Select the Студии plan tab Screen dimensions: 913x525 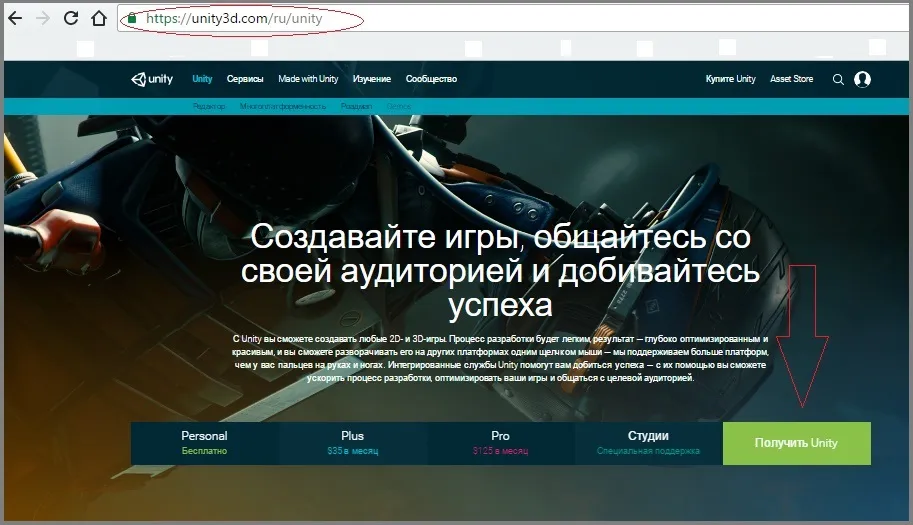(x=648, y=443)
